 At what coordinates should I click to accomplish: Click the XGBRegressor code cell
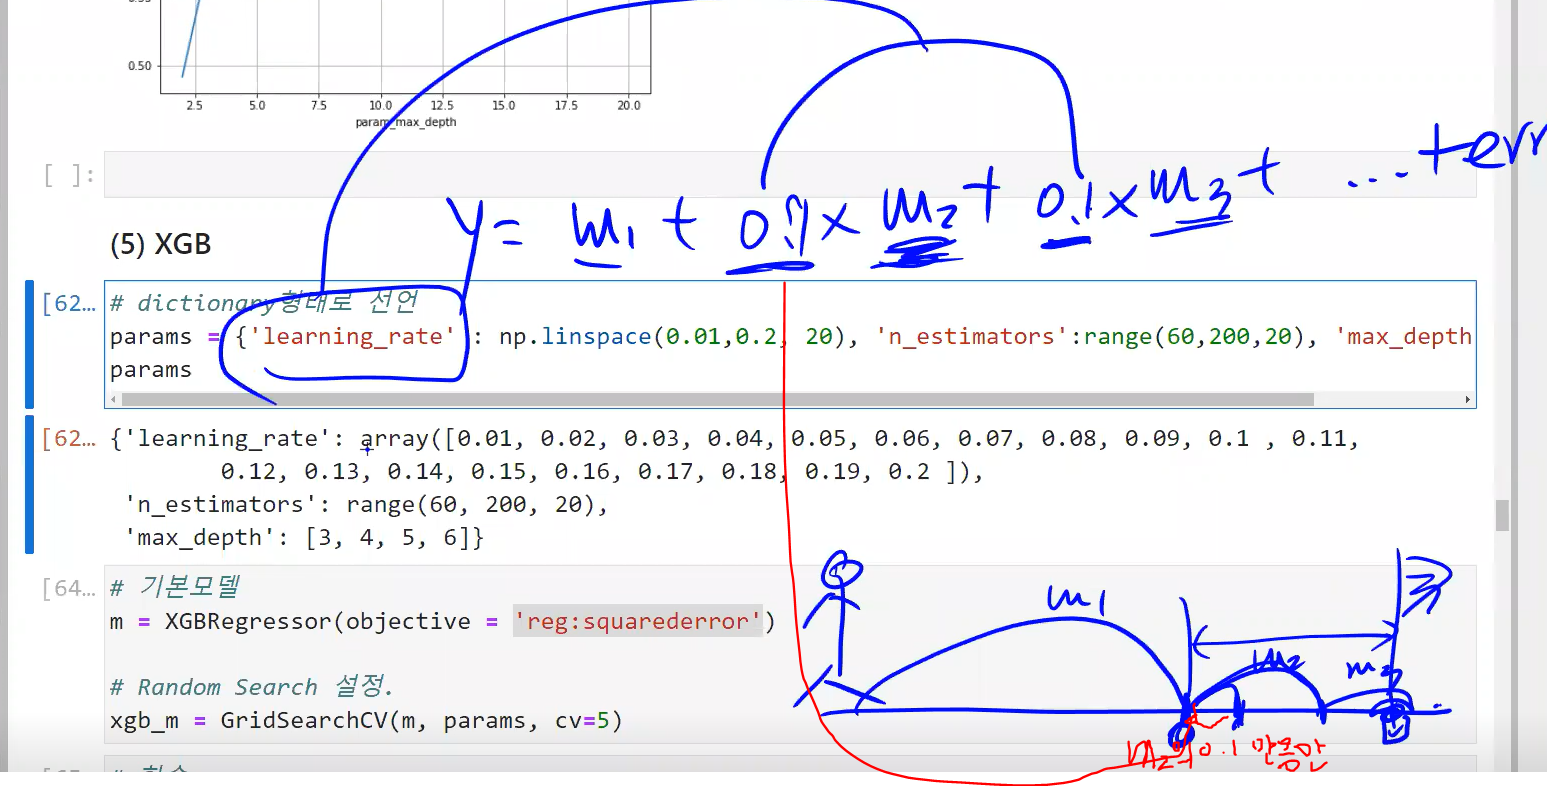[790, 654]
